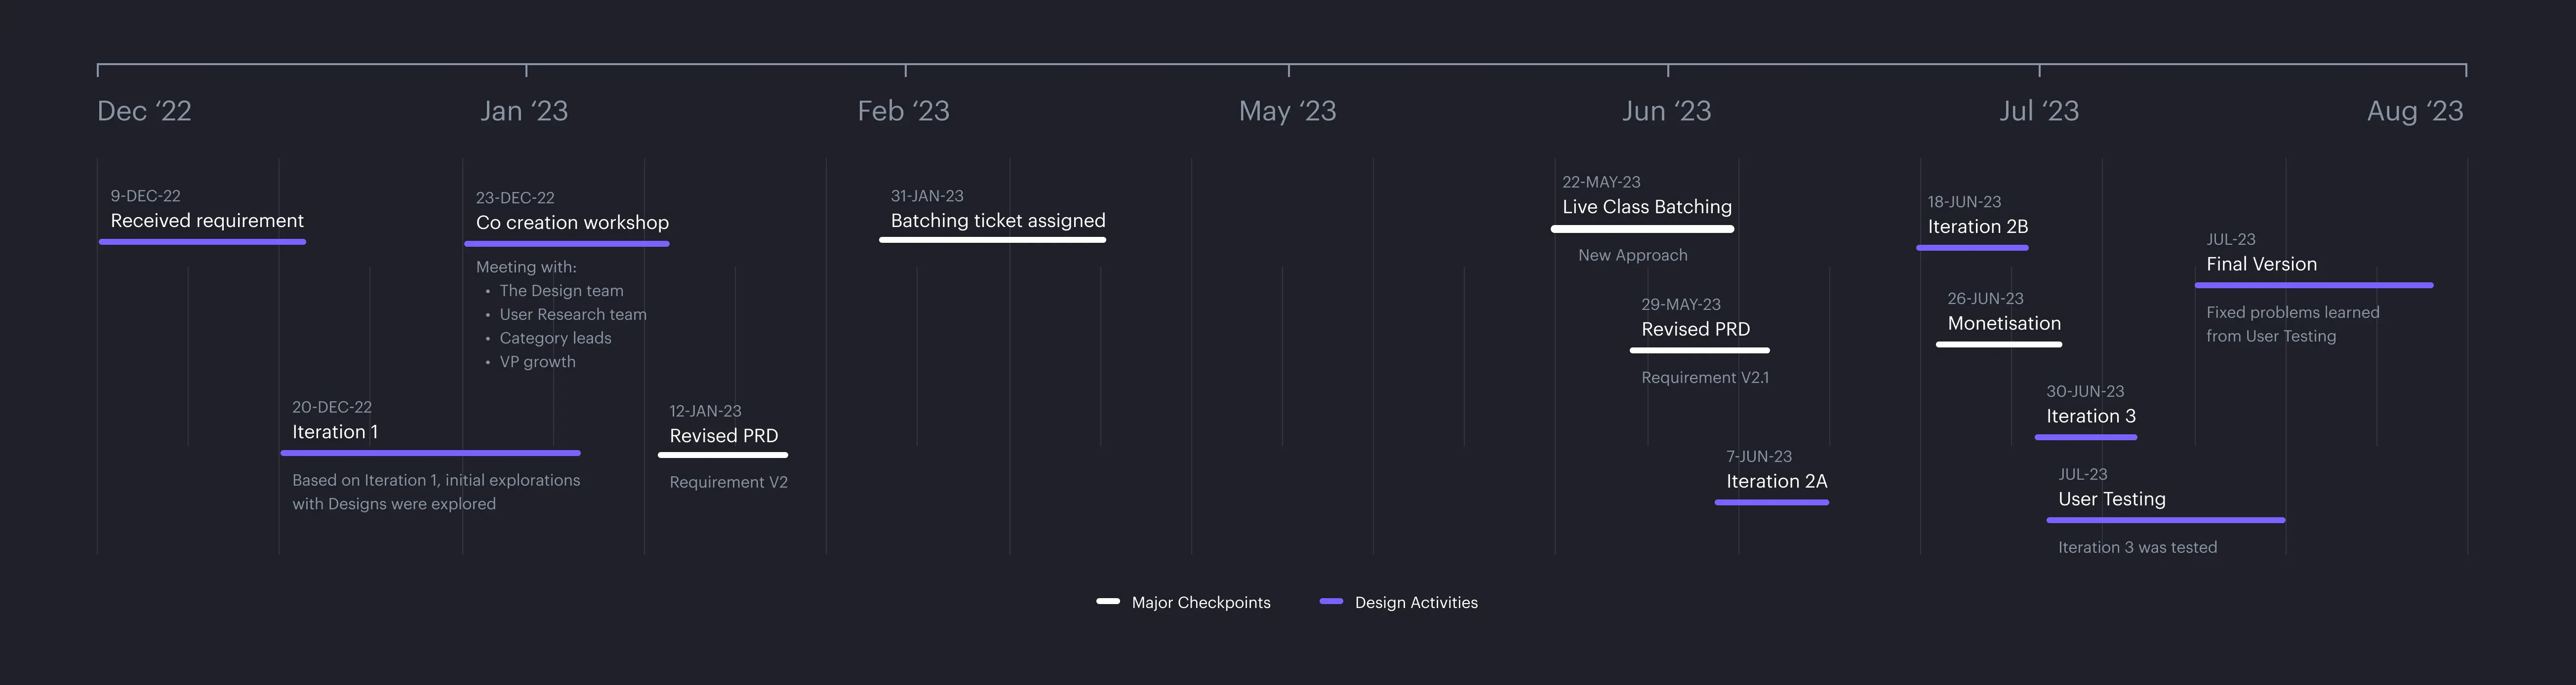2576x685 pixels.
Task: Select Batching ticket assigned checkpoint
Action: click(997, 221)
